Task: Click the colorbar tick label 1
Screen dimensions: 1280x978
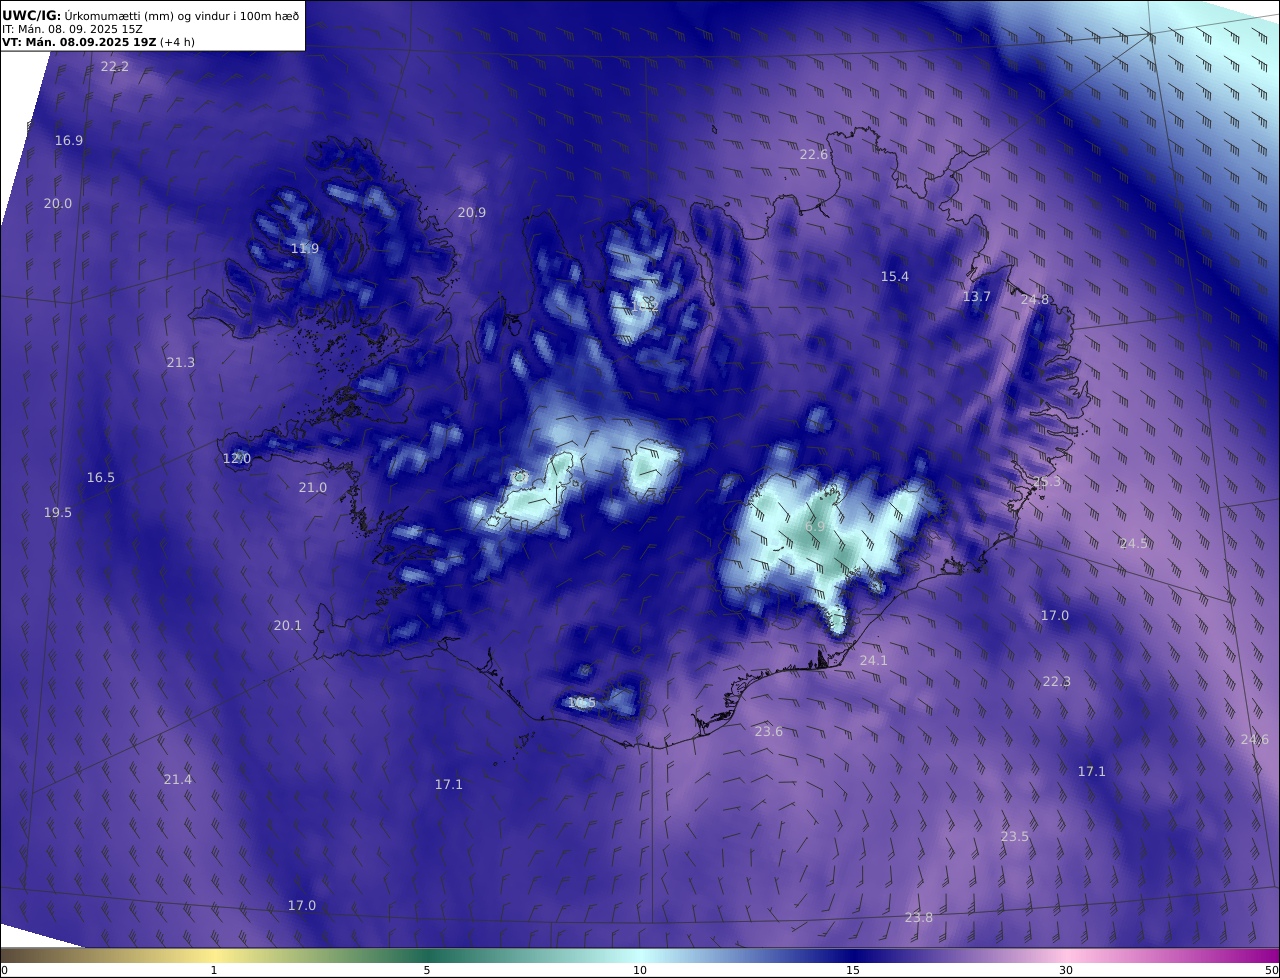Action: (x=214, y=971)
